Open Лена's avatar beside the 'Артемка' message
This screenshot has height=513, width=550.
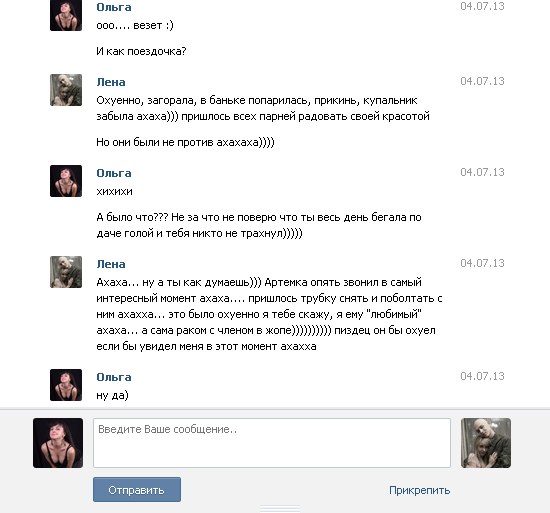(66, 272)
